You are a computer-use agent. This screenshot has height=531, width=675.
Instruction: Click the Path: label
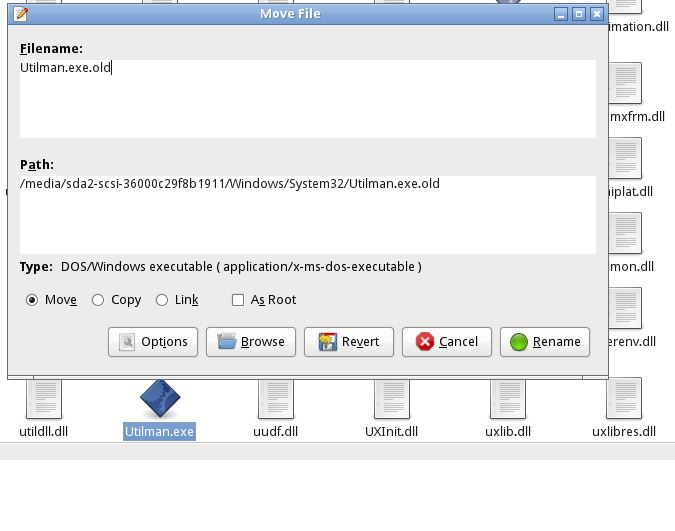37,165
